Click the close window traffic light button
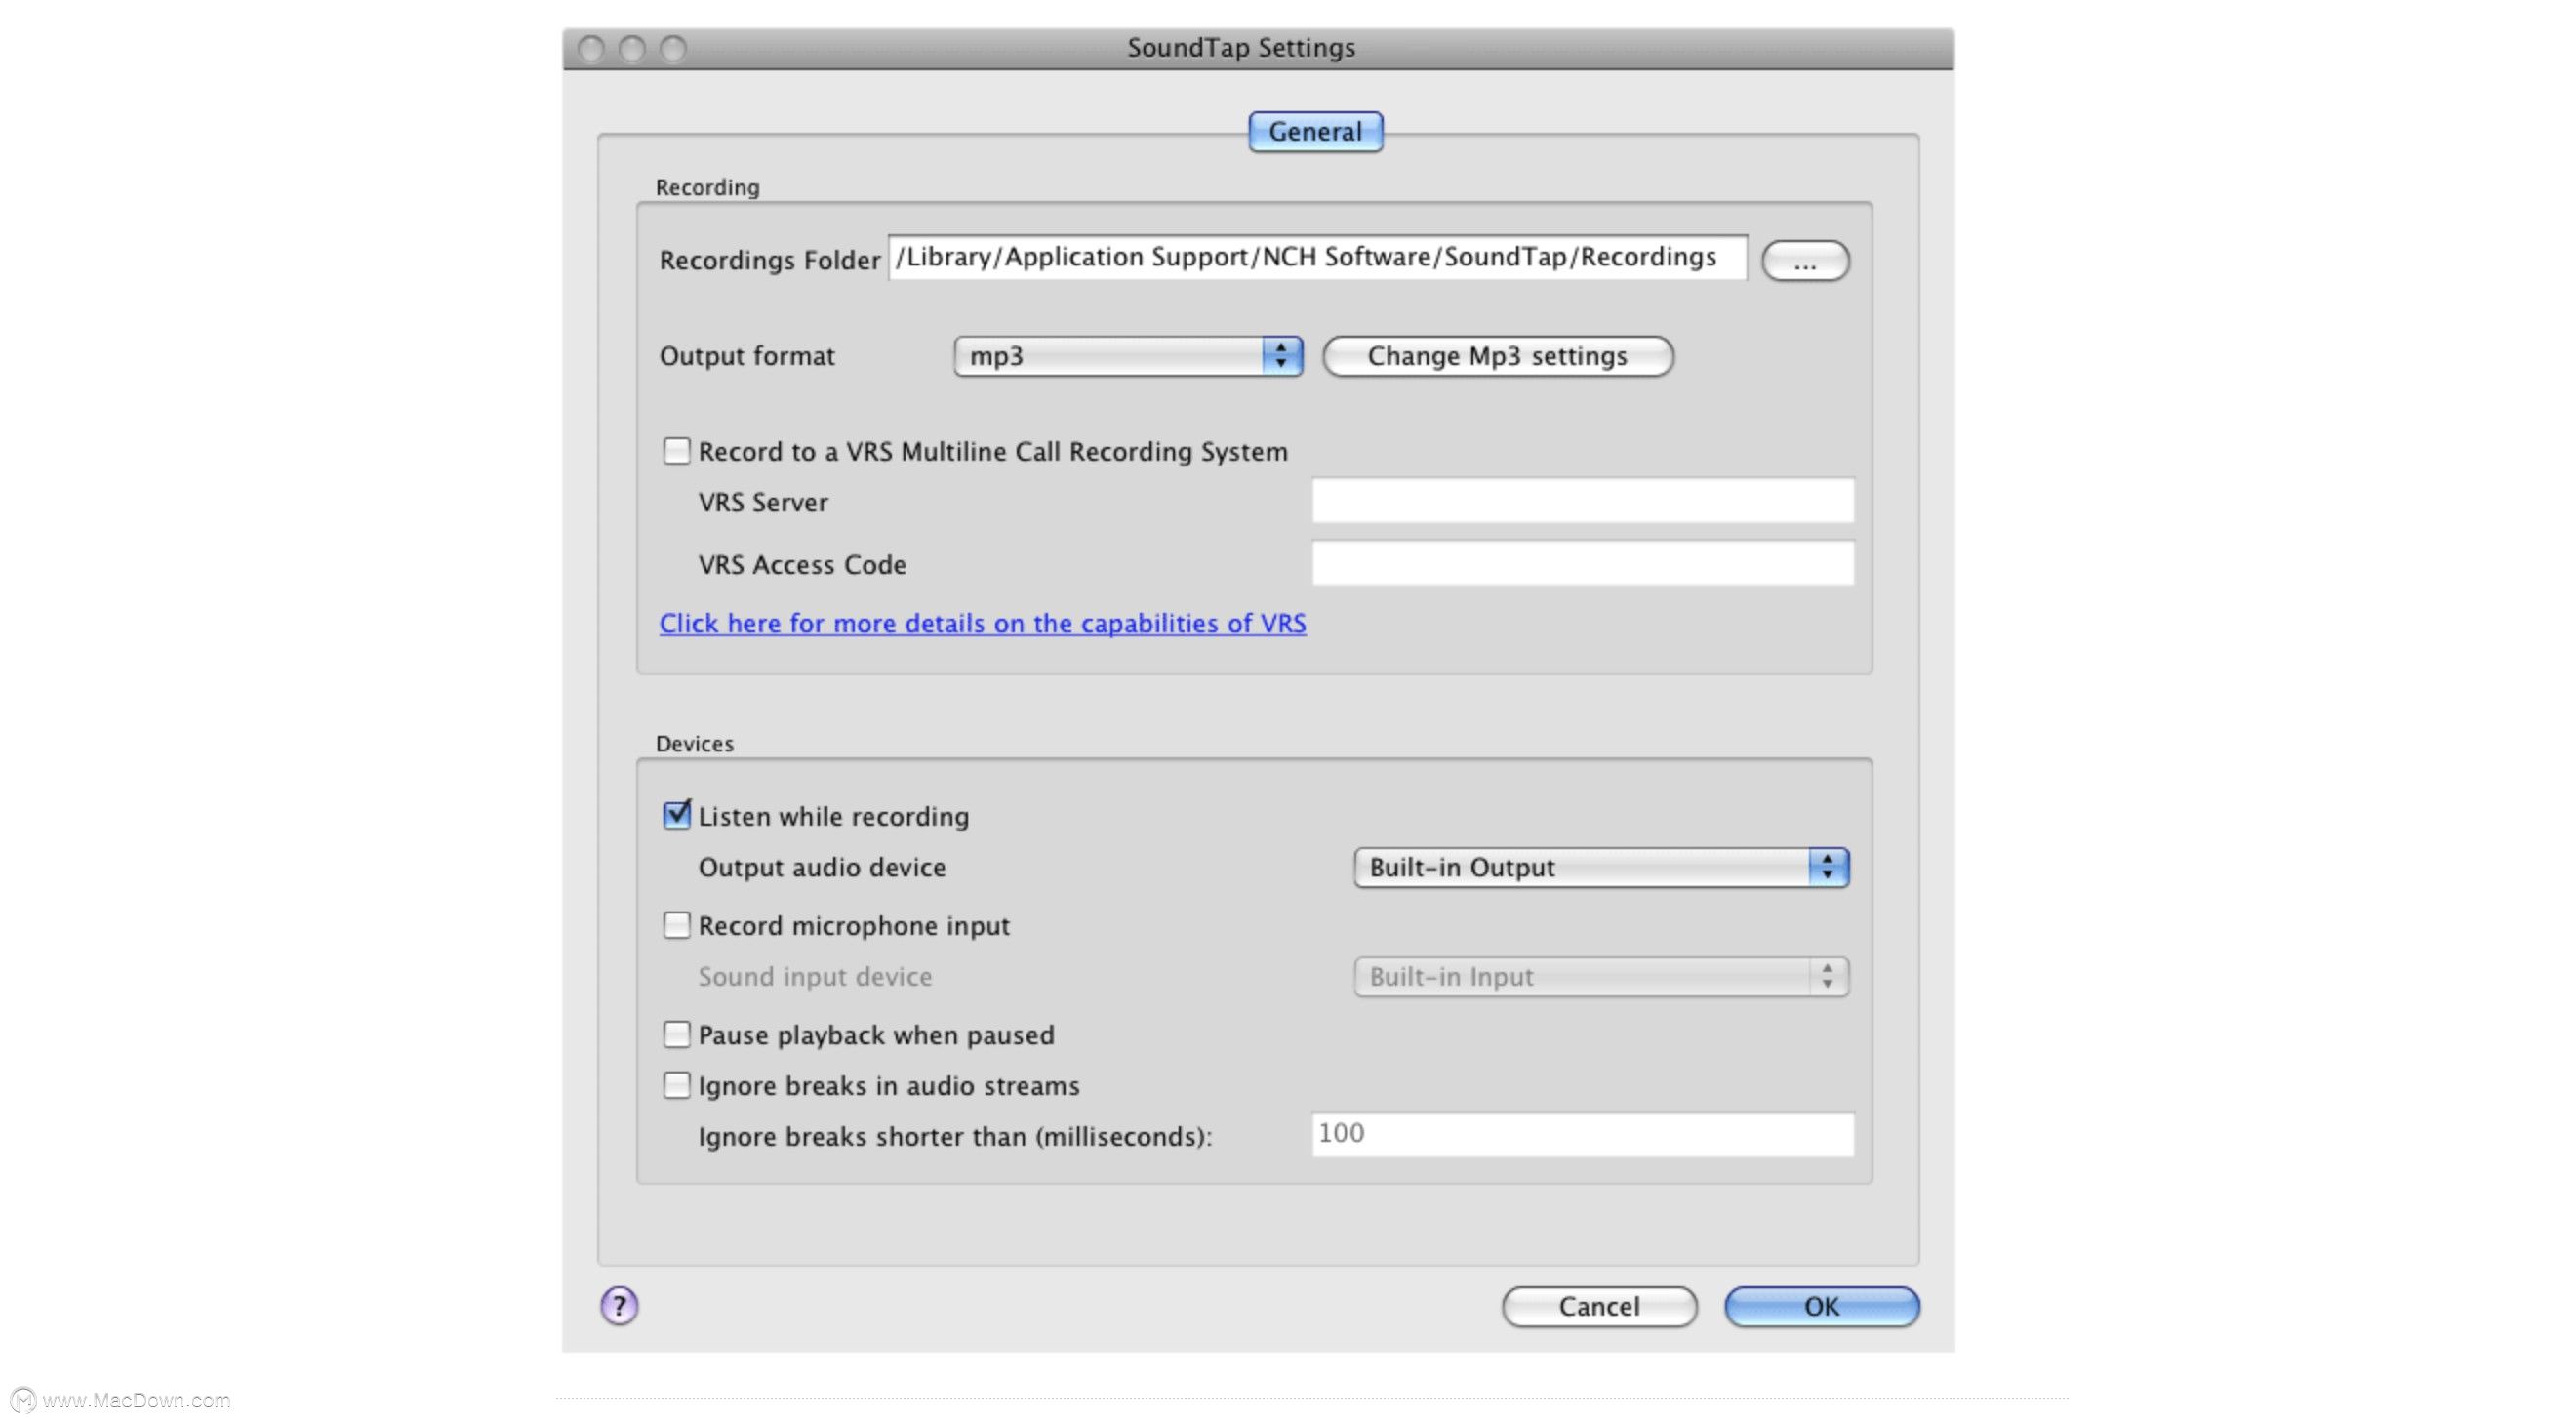 pyautogui.click(x=591, y=48)
